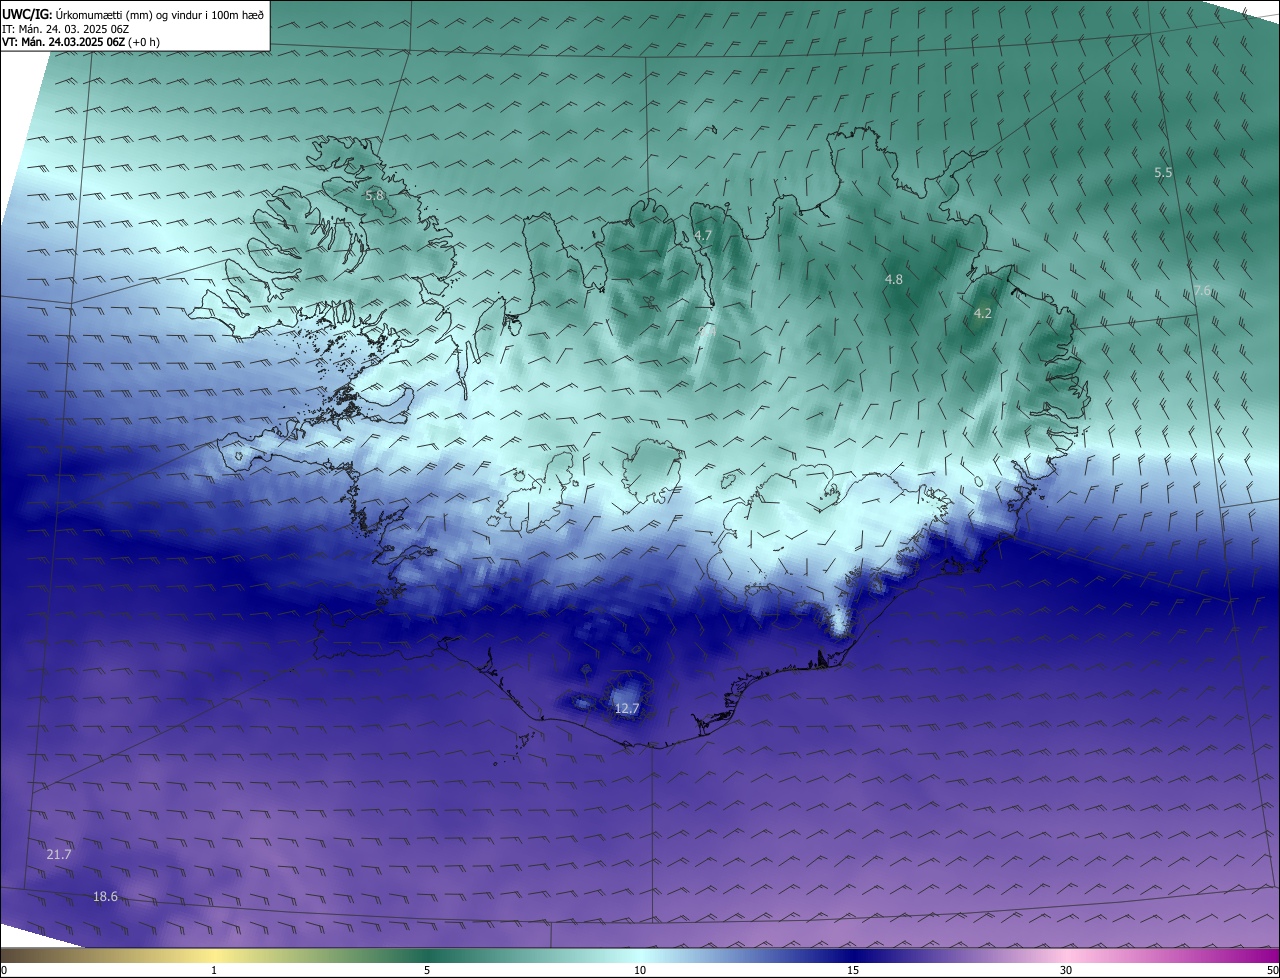
Task: Click the 4.8 value on the map
Action: coord(894,280)
